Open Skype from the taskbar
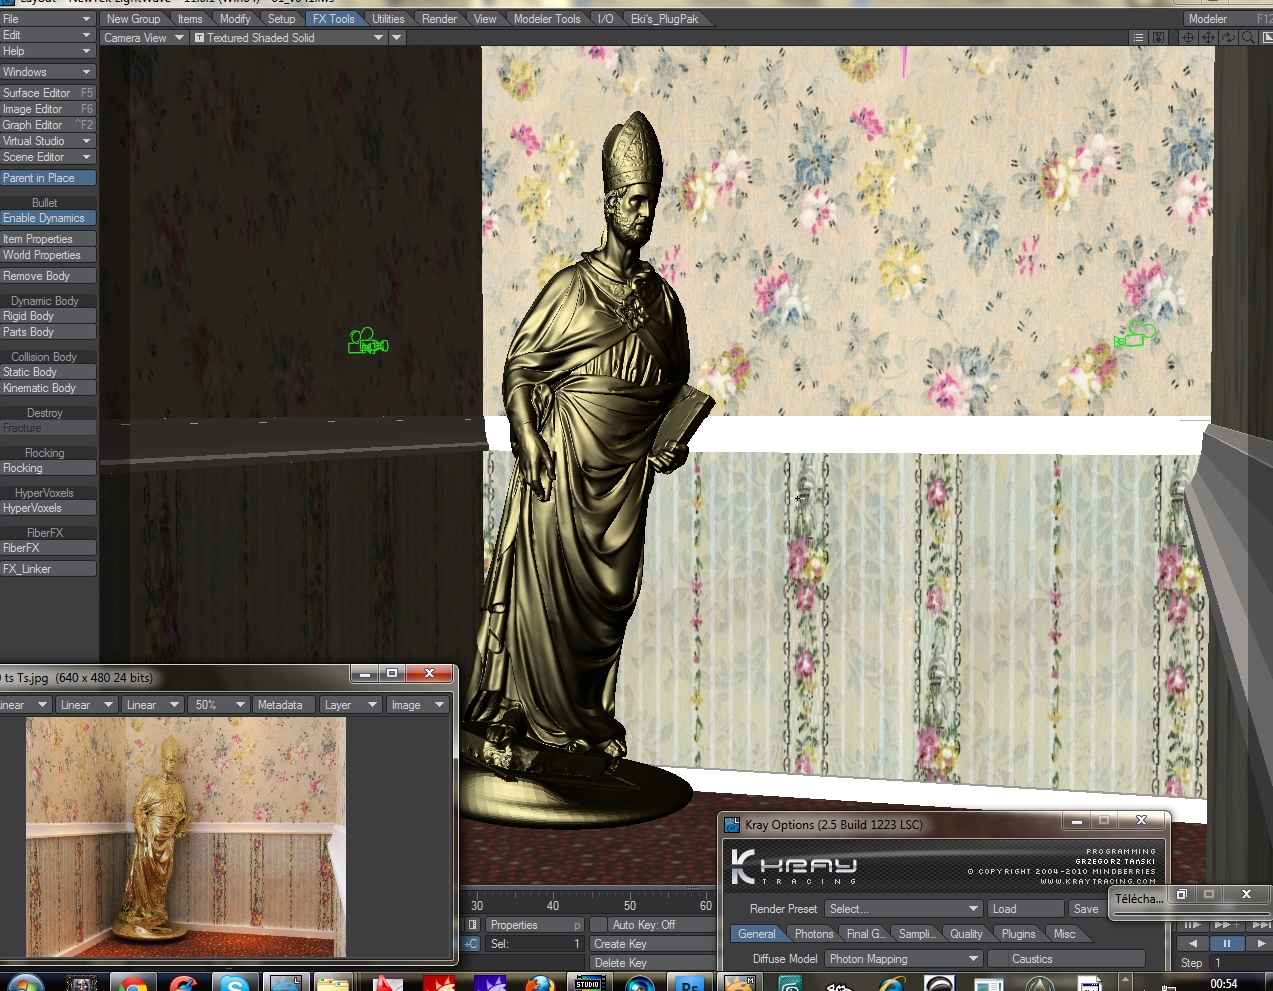Viewport: 1273px width, 991px height. point(233,984)
